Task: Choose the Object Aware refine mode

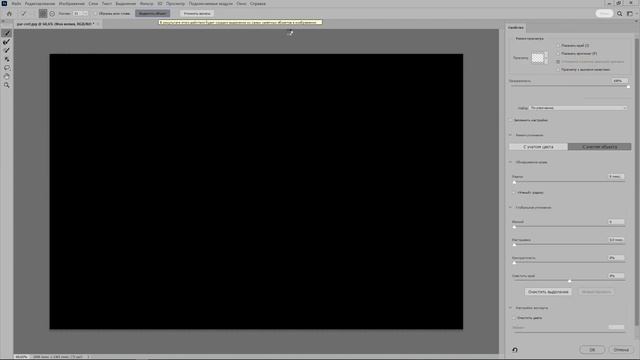Action: (x=600, y=147)
